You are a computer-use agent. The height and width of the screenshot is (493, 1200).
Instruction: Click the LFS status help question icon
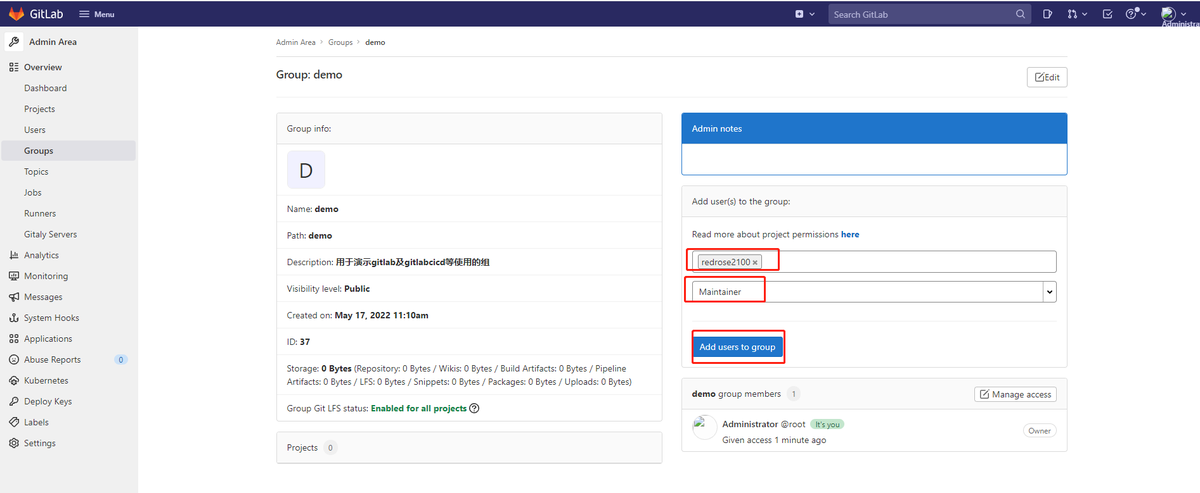474,408
